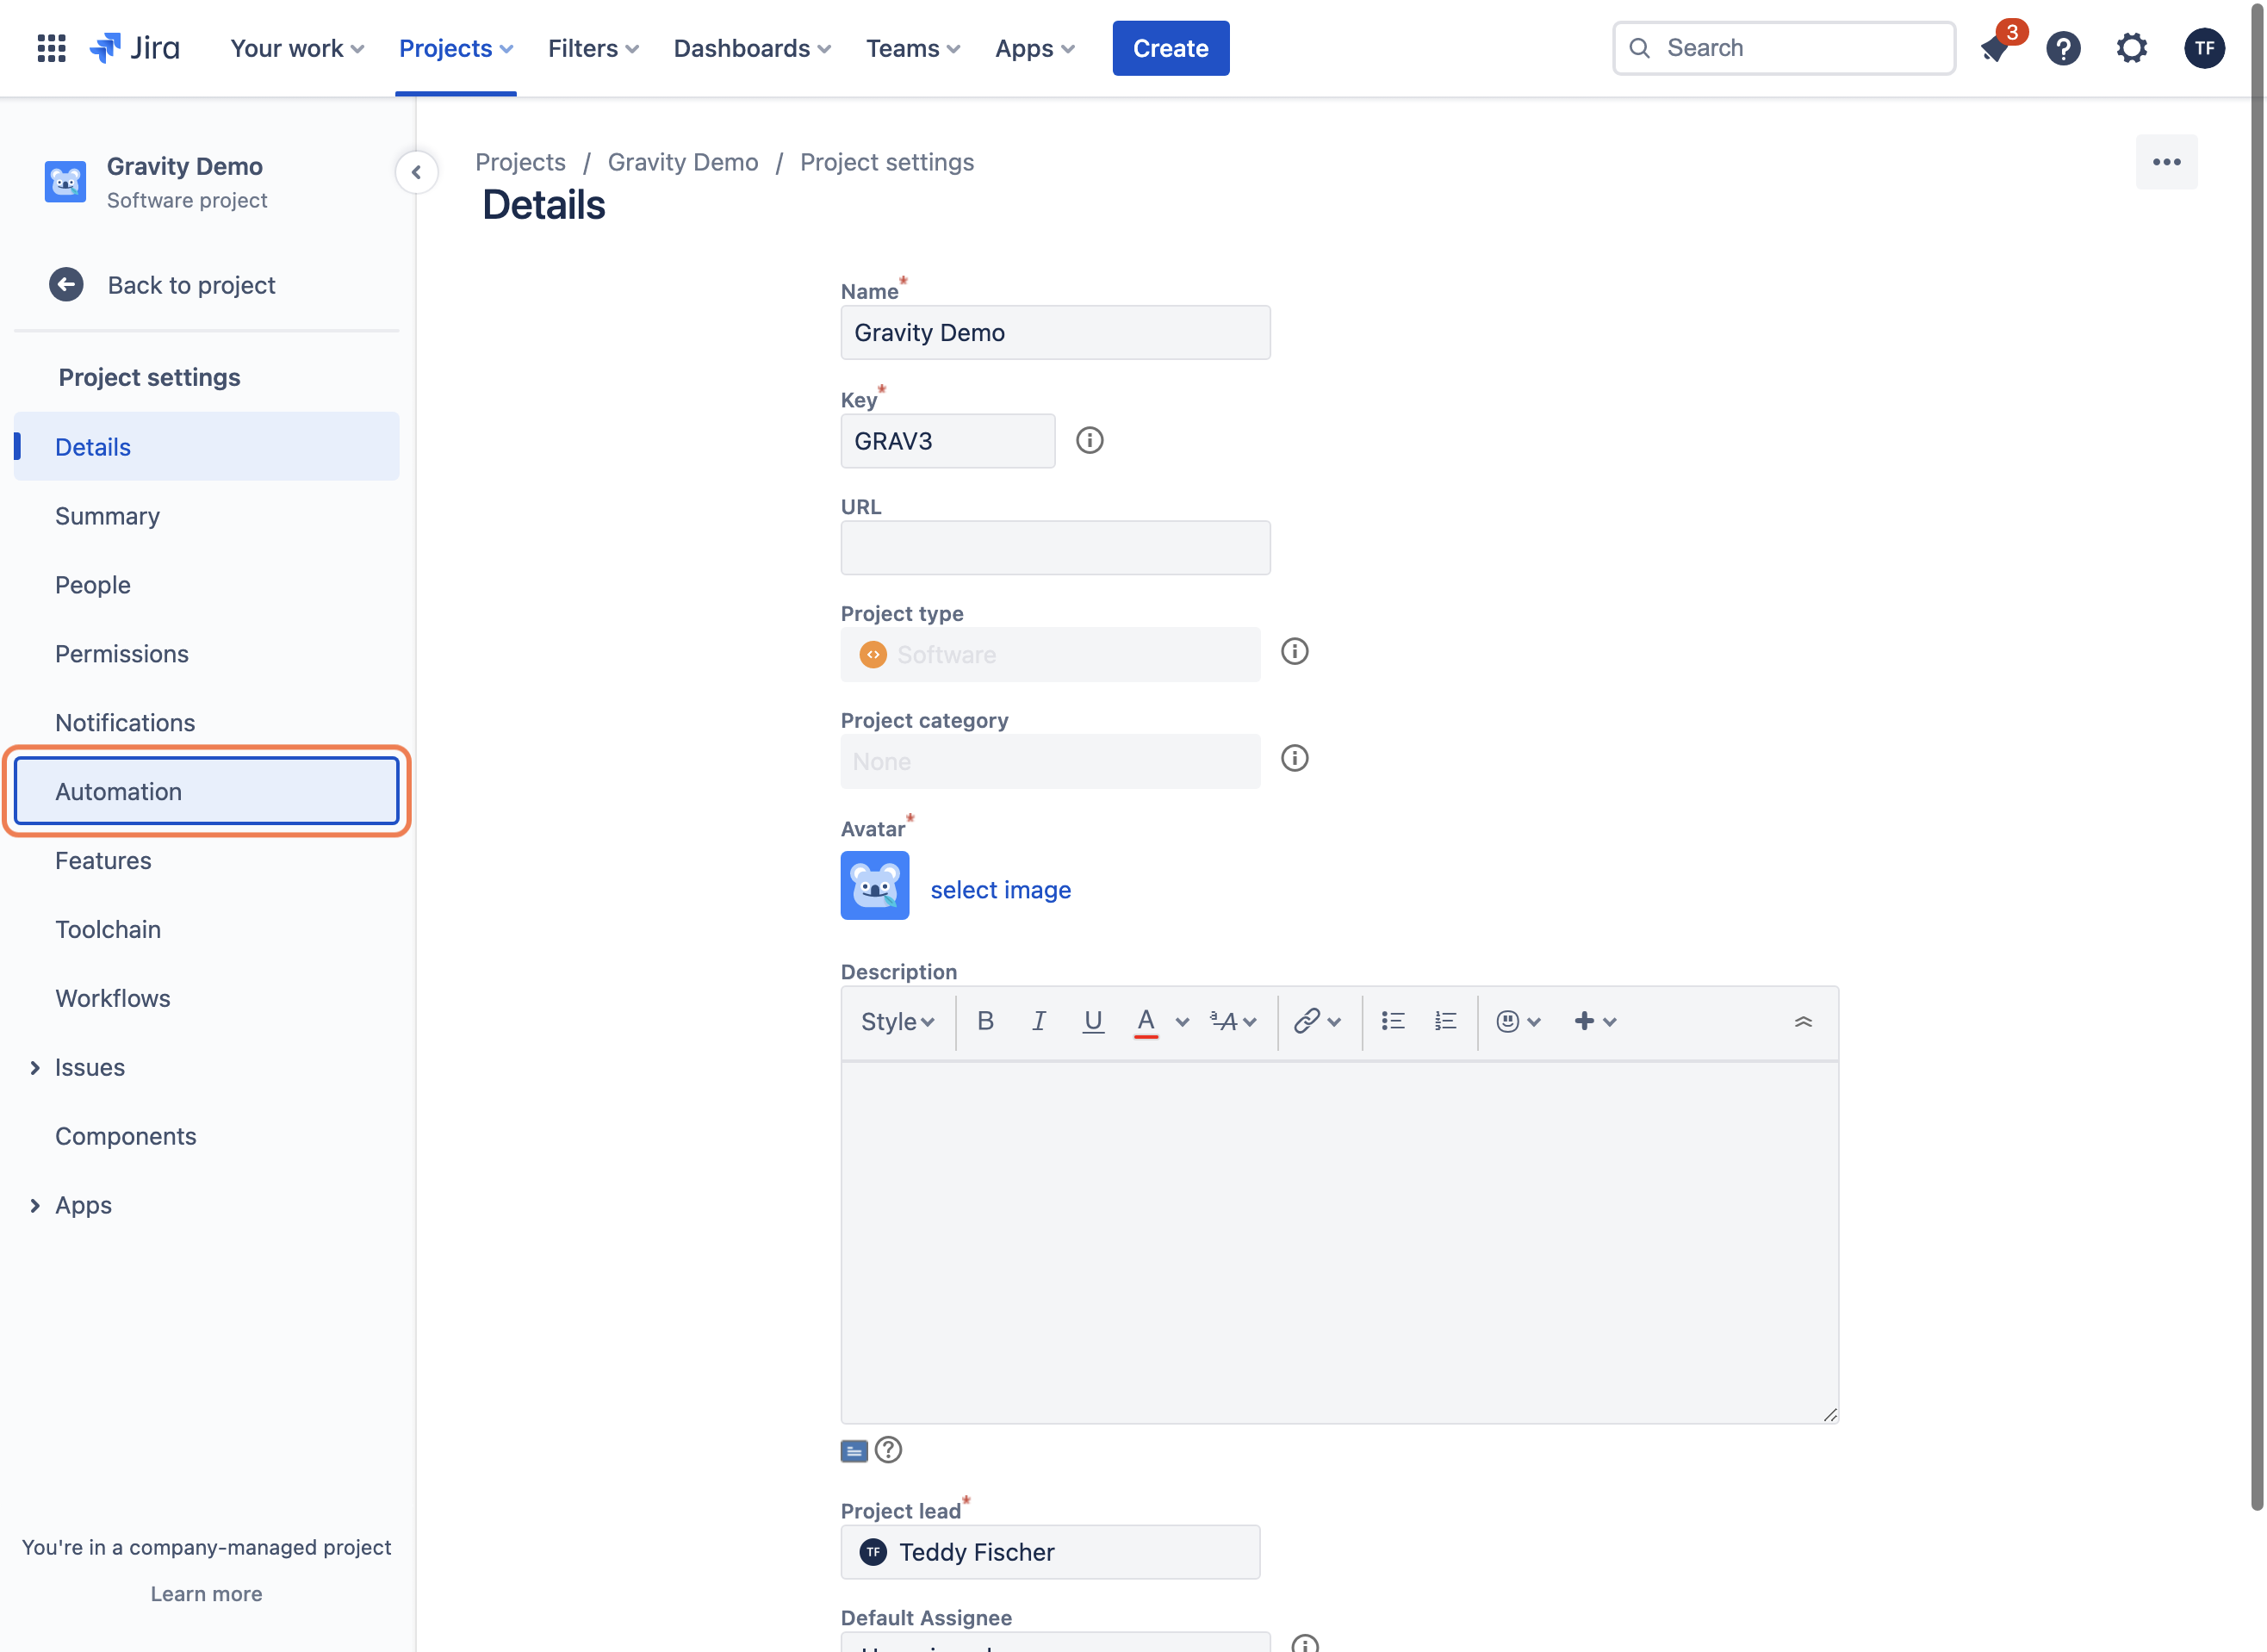
Task: Open People settings page
Action: (207, 585)
